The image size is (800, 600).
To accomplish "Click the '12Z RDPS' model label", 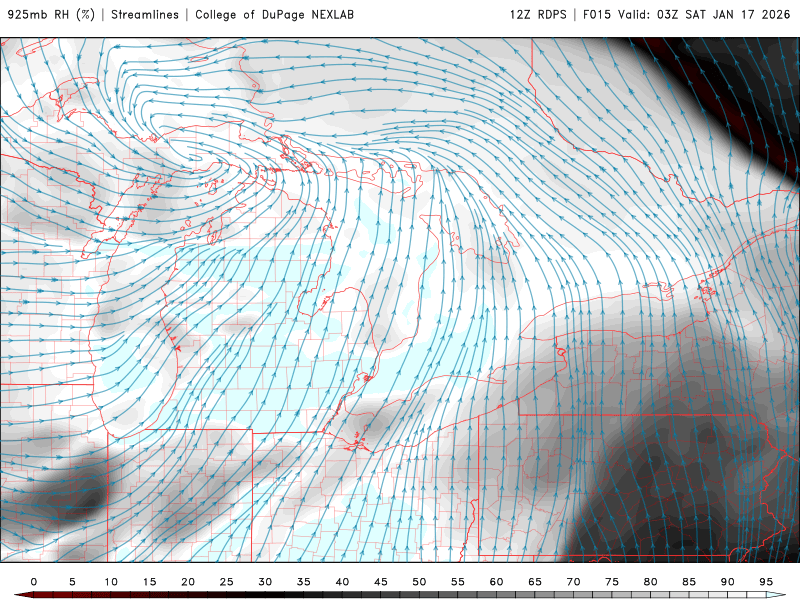I will click(538, 14).
